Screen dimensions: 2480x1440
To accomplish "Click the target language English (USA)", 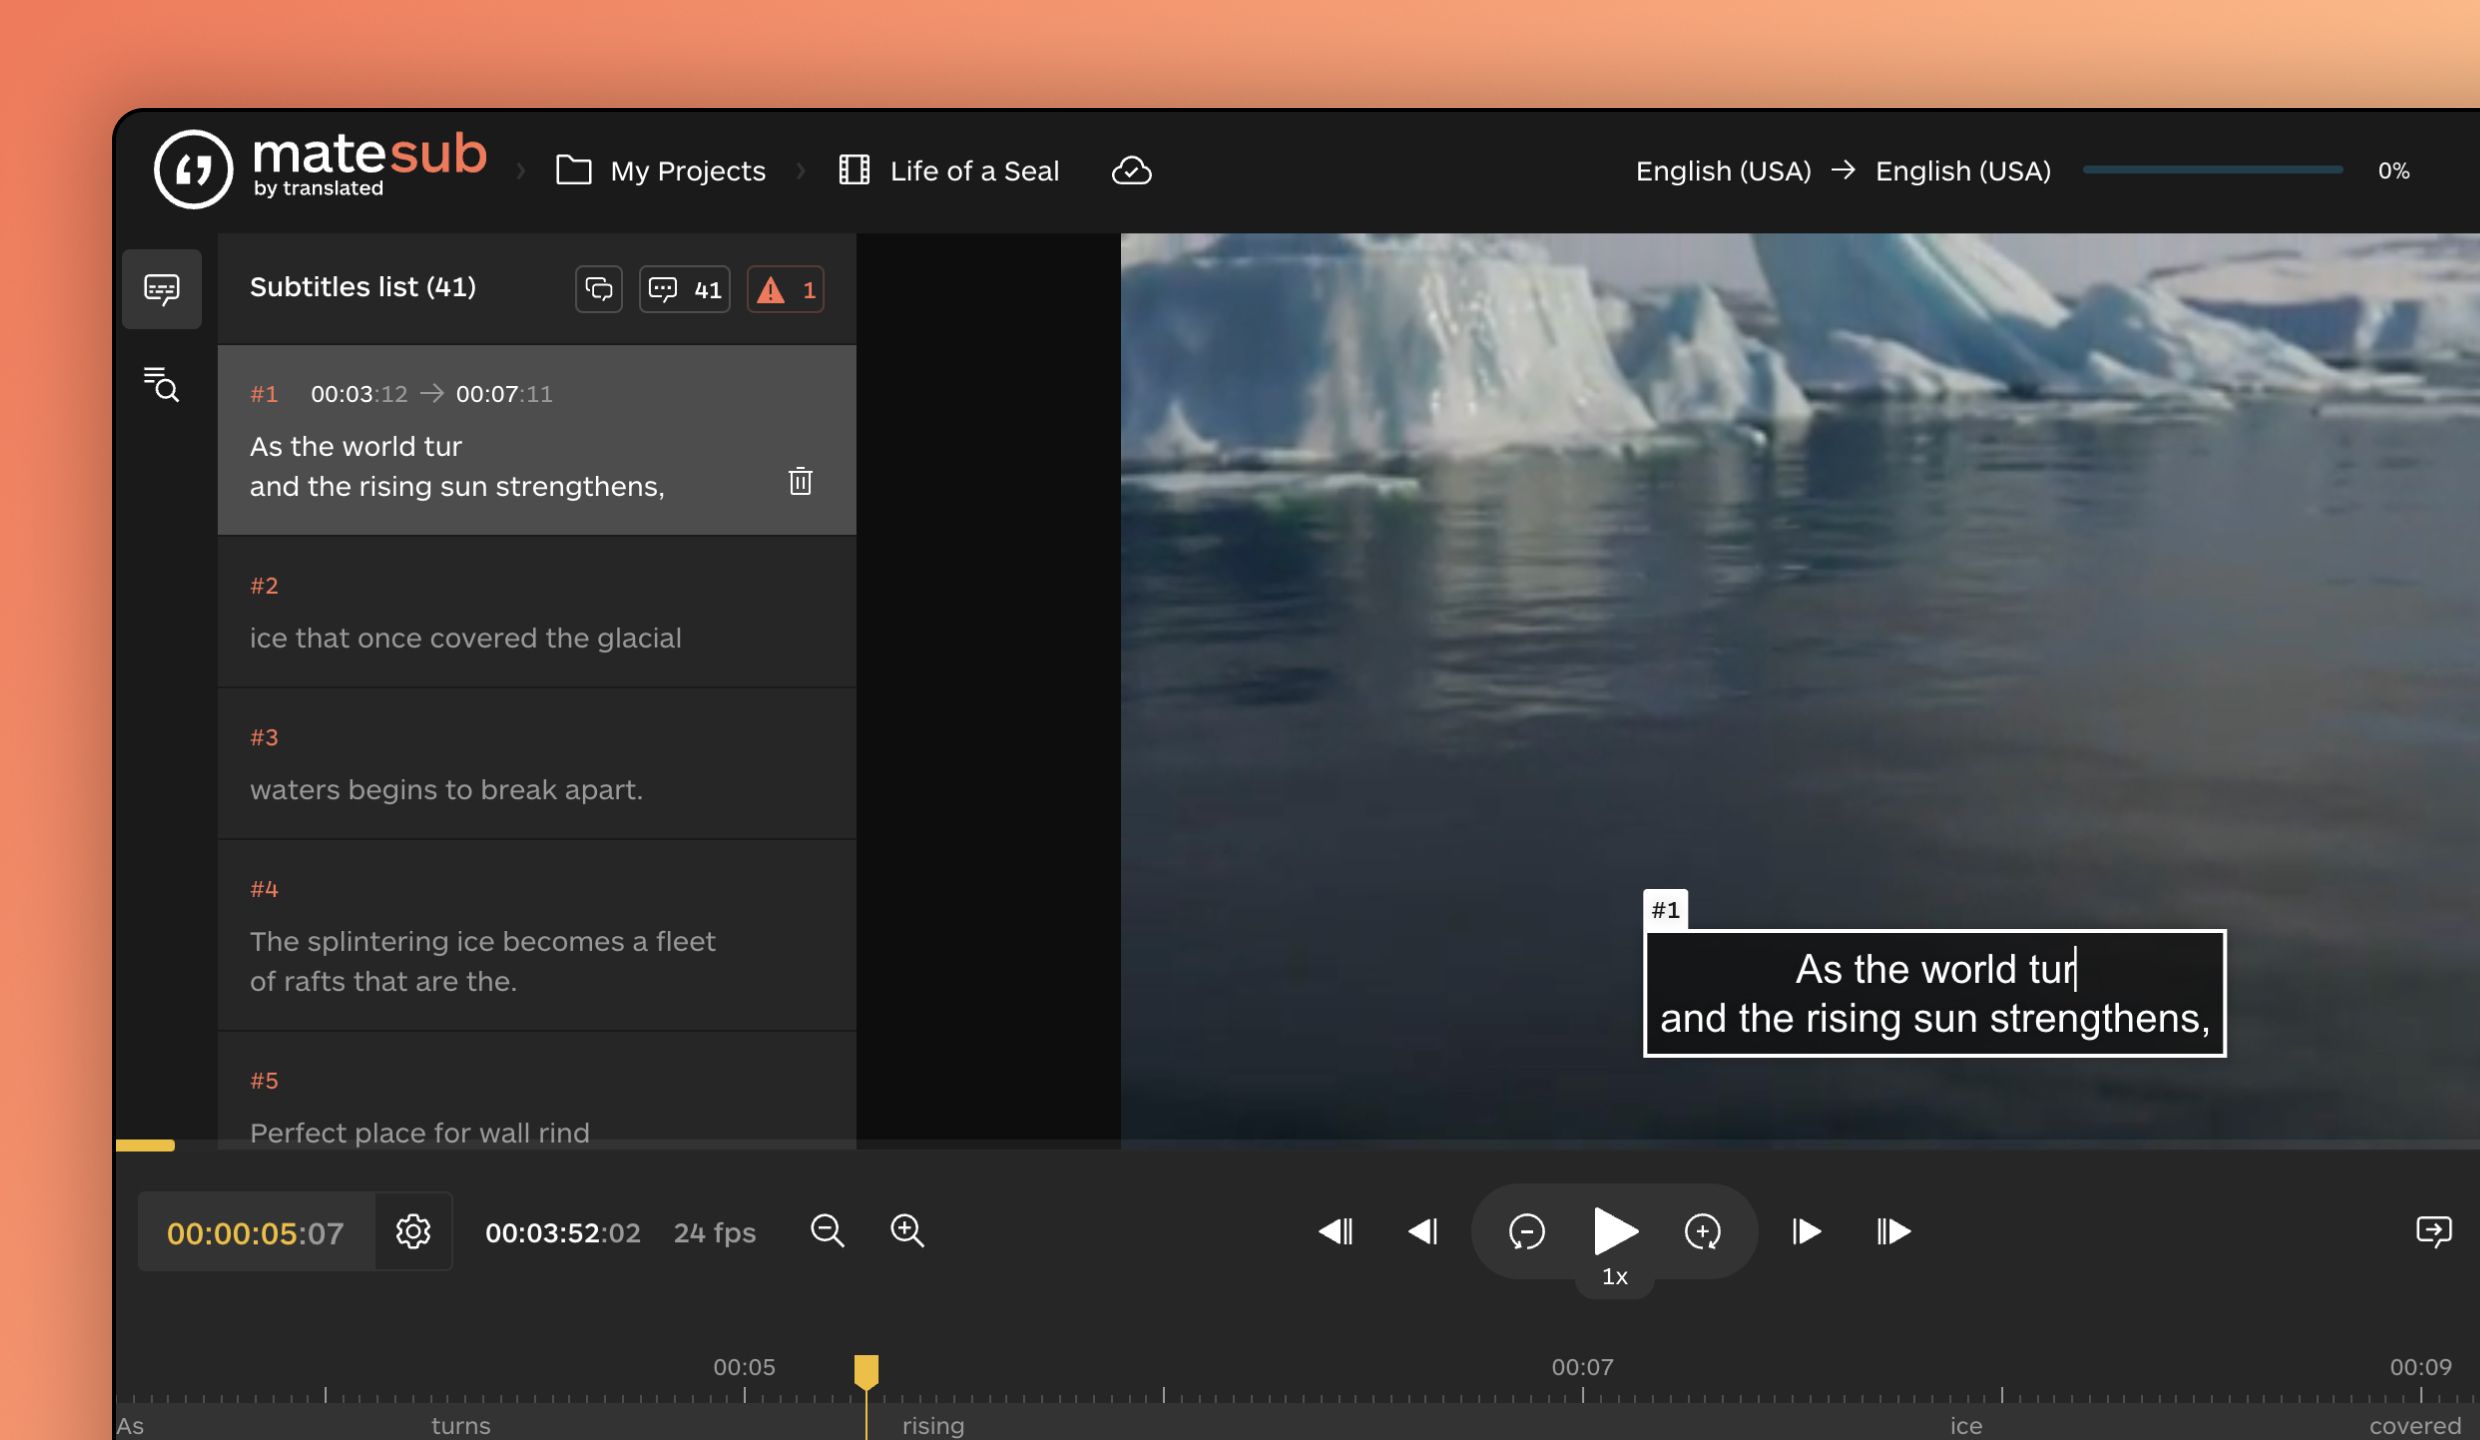I will click(x=1963, y=171).
